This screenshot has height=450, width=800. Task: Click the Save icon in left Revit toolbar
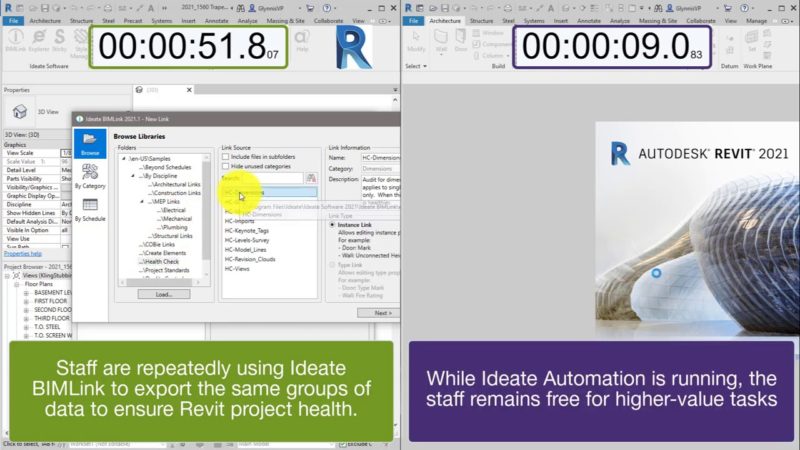click(x=45, y=8)
